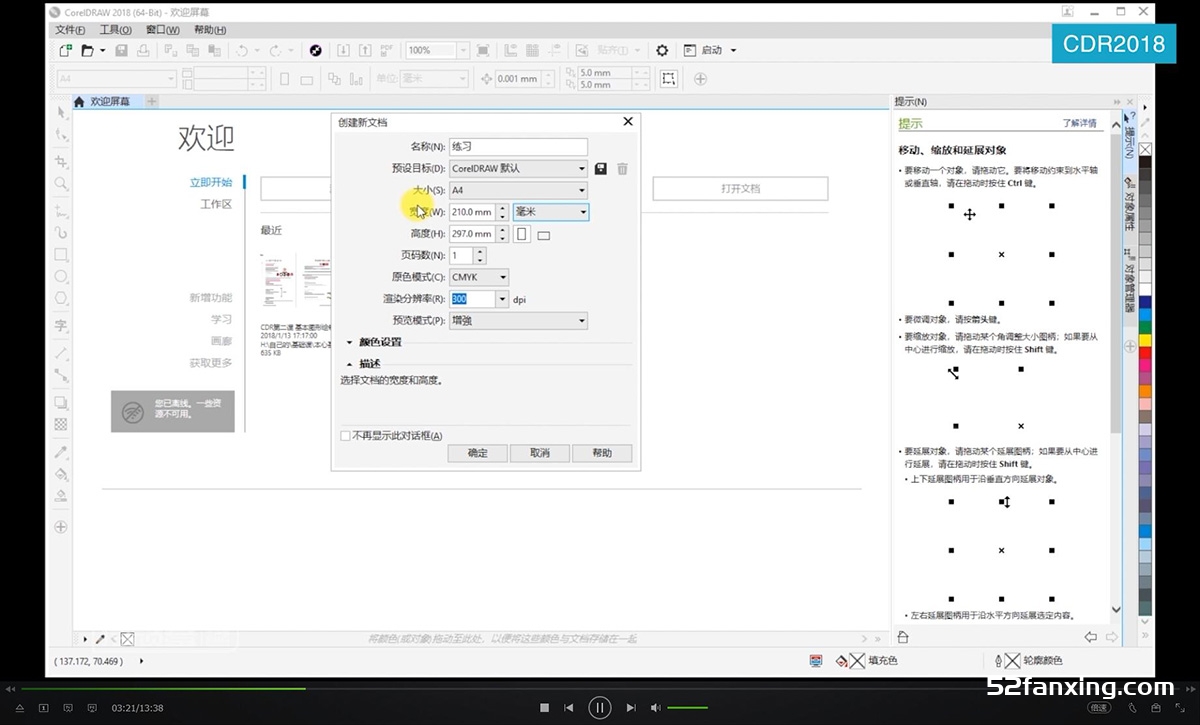Open the preview mode dropdown (增强)
This screenshot has width=1200, height=725.
click(518, 321)
